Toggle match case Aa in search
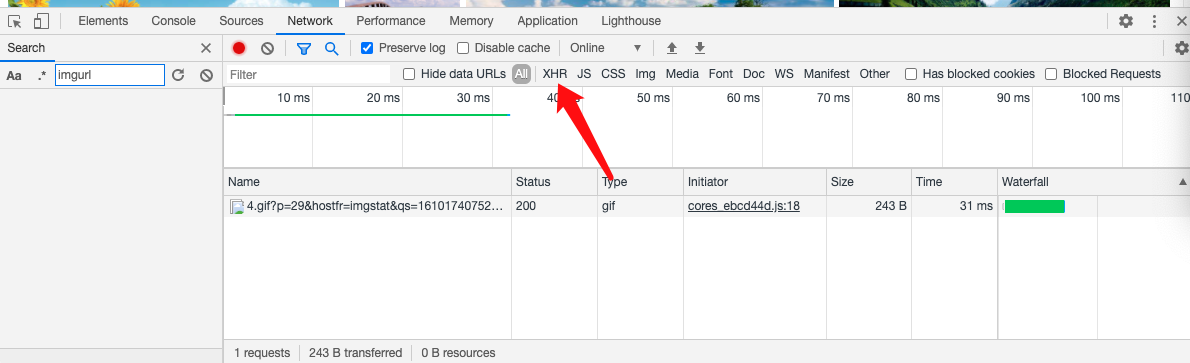The width and height of the screenshot is (1190, 363). click(14, 75)
